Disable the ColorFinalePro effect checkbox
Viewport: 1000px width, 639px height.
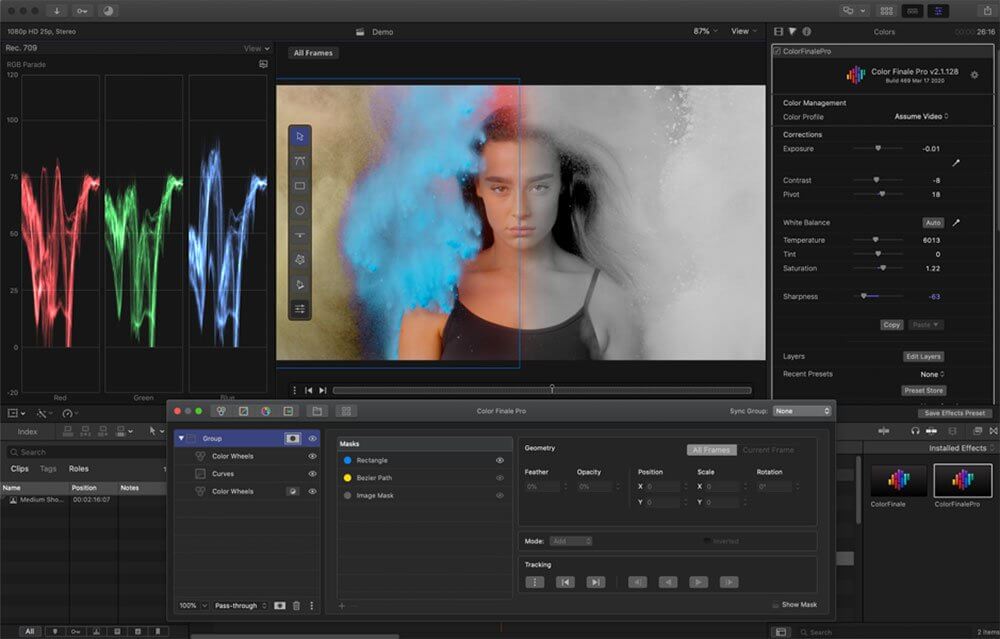click(778, 51)
